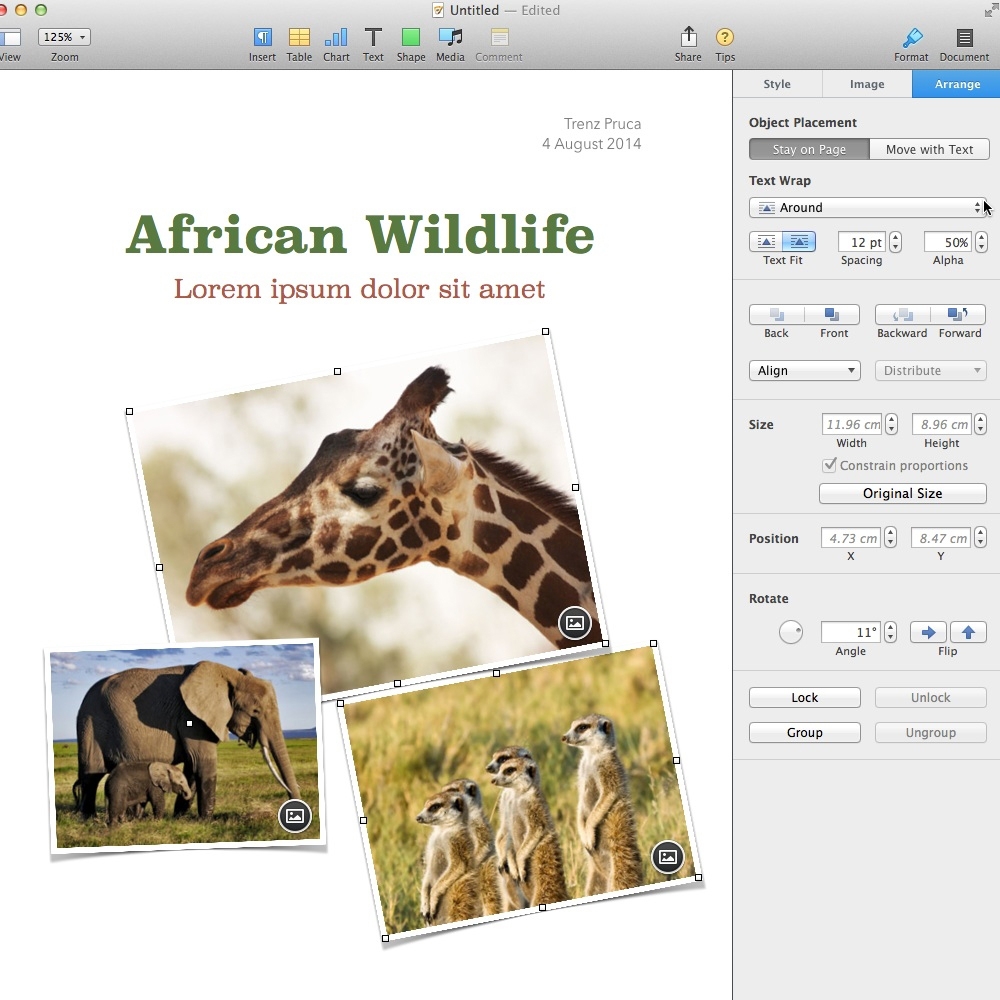Select Stay on Page placement
The image size is (1000, 1000).
click(x=809, y=149)
